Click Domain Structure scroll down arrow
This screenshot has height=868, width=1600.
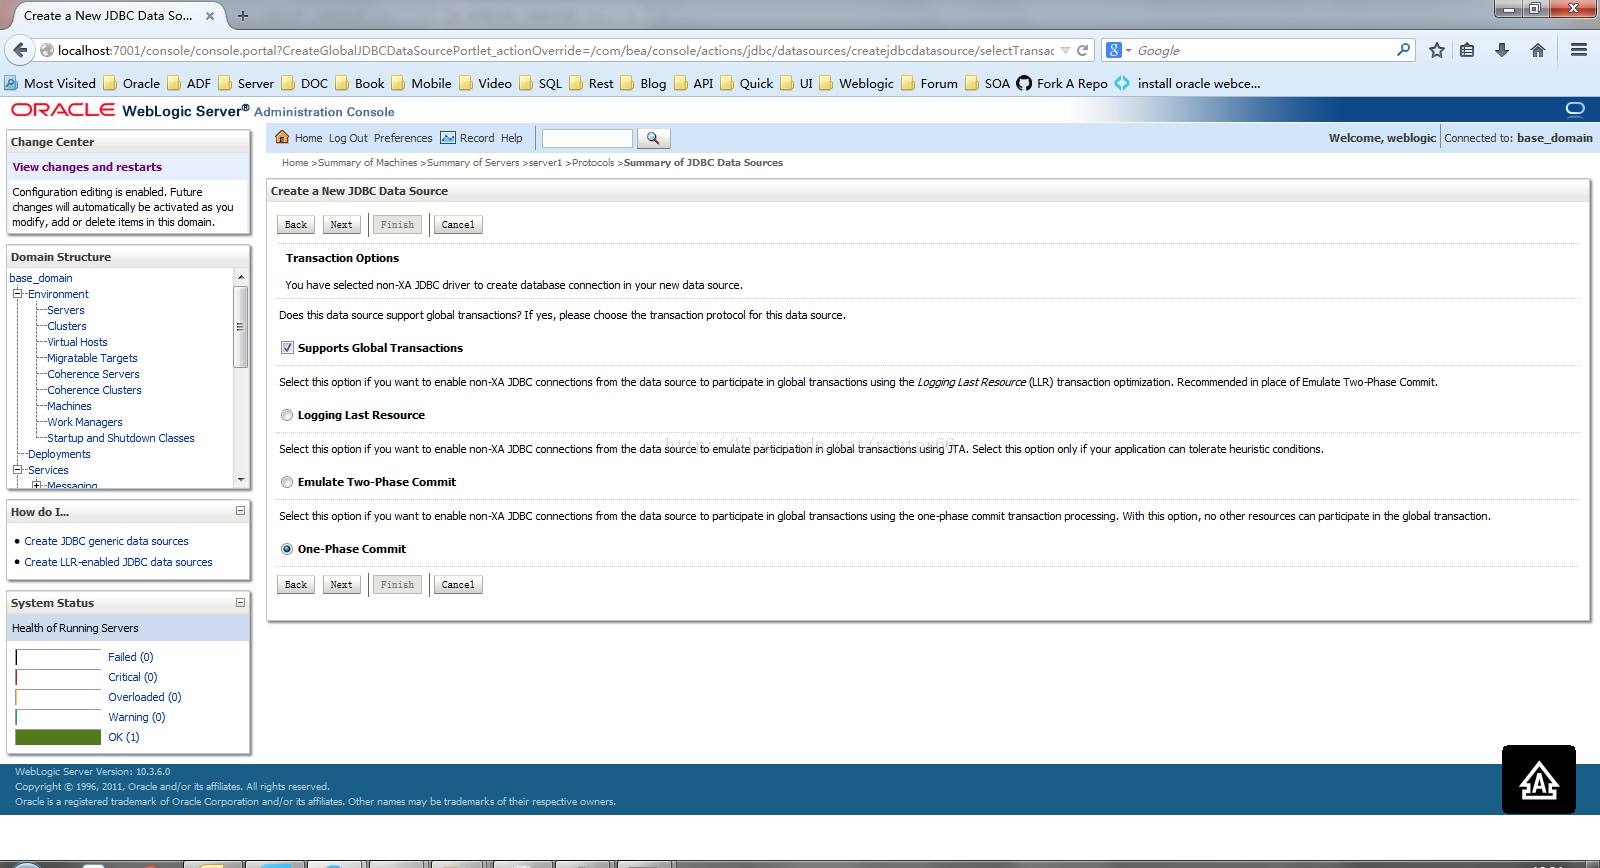[241, 480]
